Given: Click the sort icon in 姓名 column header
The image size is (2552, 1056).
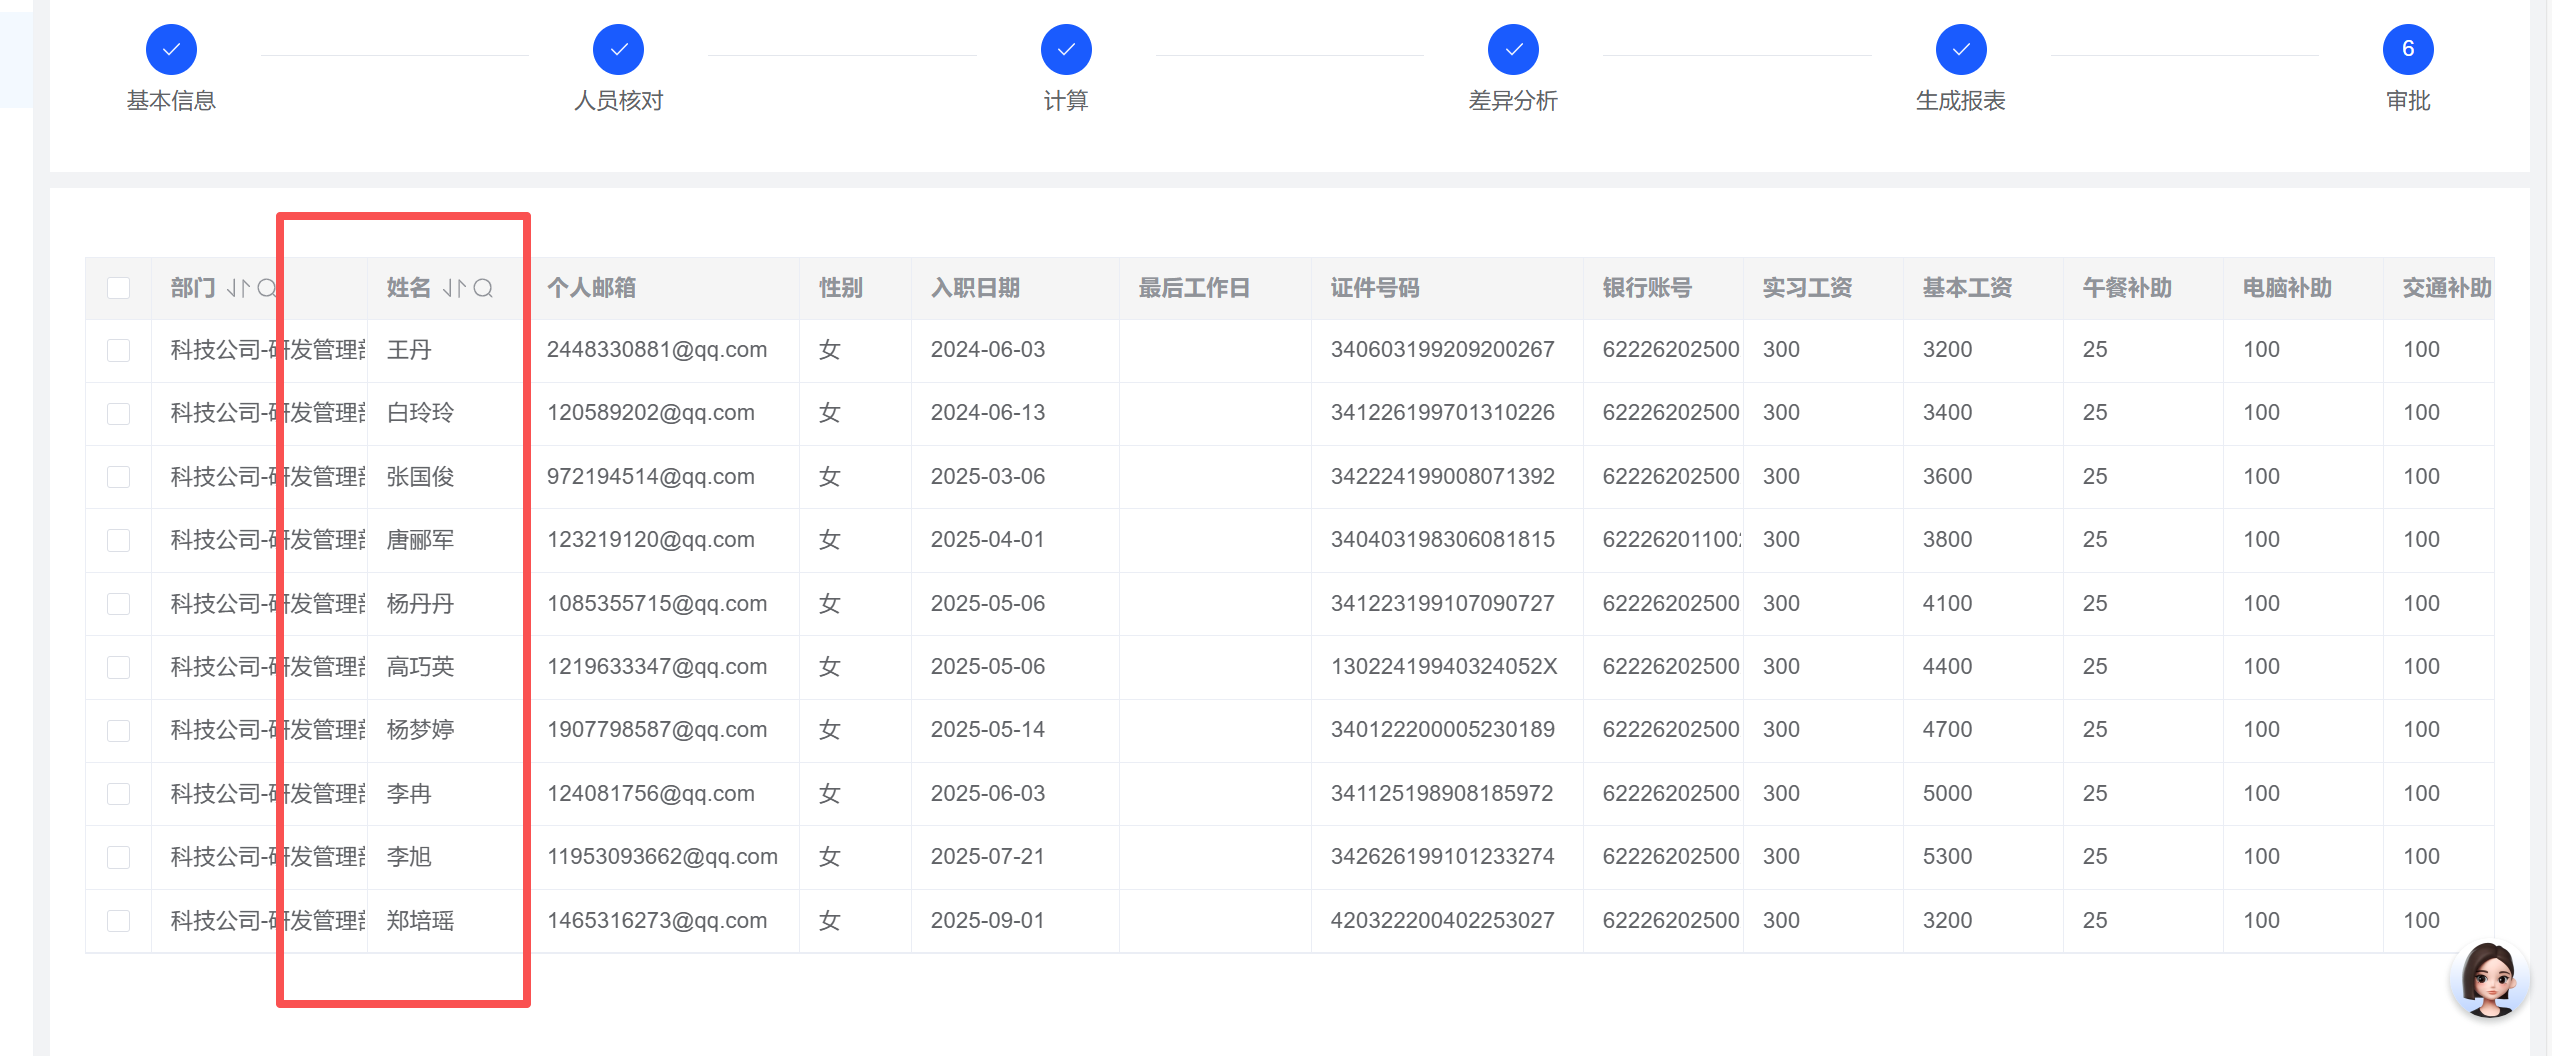Looking at the screenshot, I should pos(454,289).
